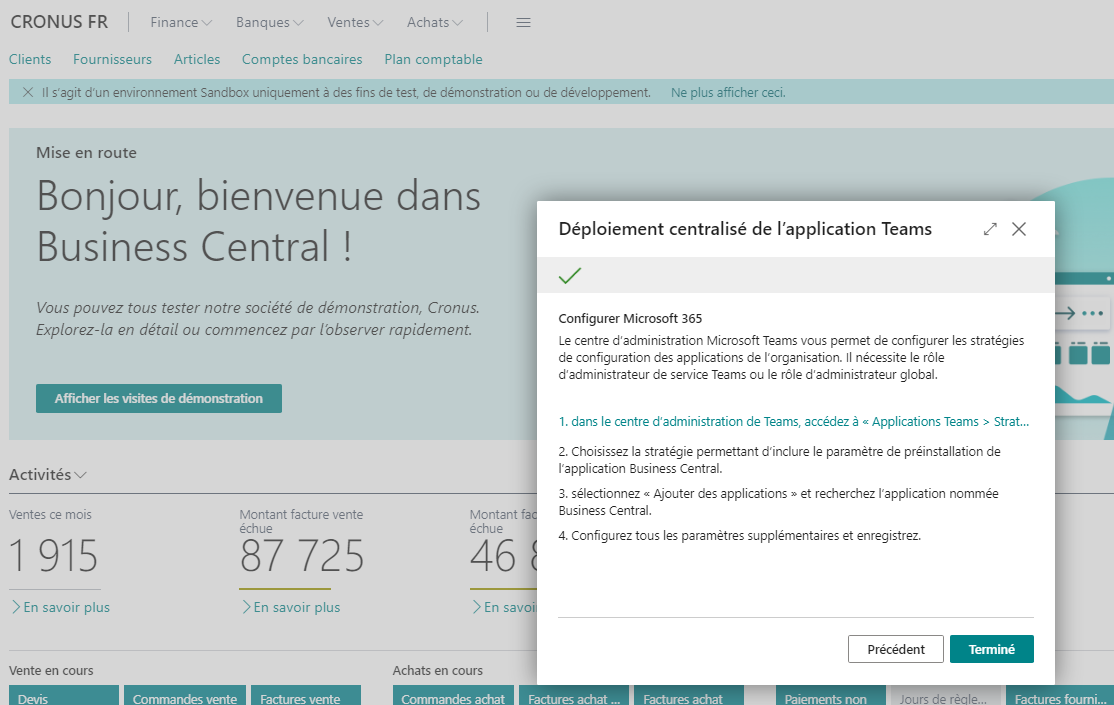Follow the Teams admin center step link

[794, 421]
